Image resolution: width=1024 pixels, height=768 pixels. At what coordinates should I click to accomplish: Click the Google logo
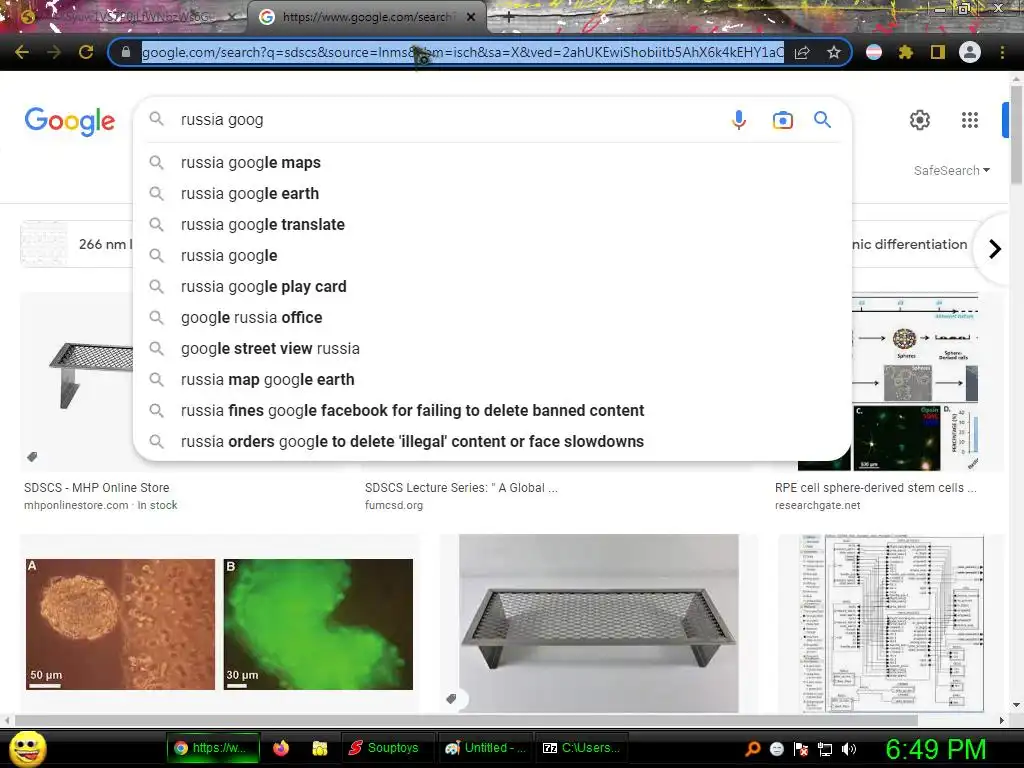70,121
